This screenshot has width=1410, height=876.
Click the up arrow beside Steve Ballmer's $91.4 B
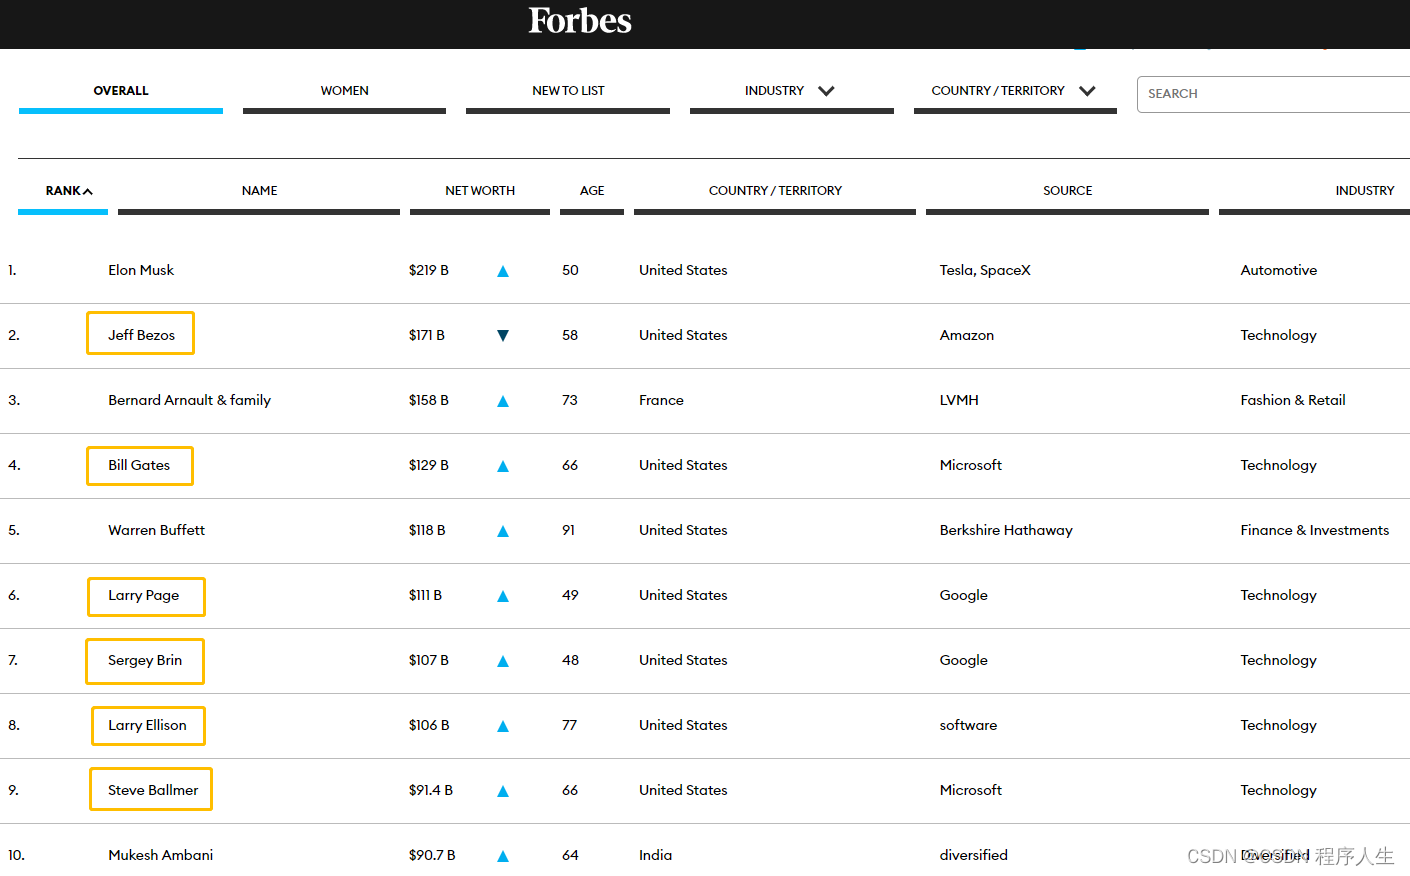(x=503, y=791)
